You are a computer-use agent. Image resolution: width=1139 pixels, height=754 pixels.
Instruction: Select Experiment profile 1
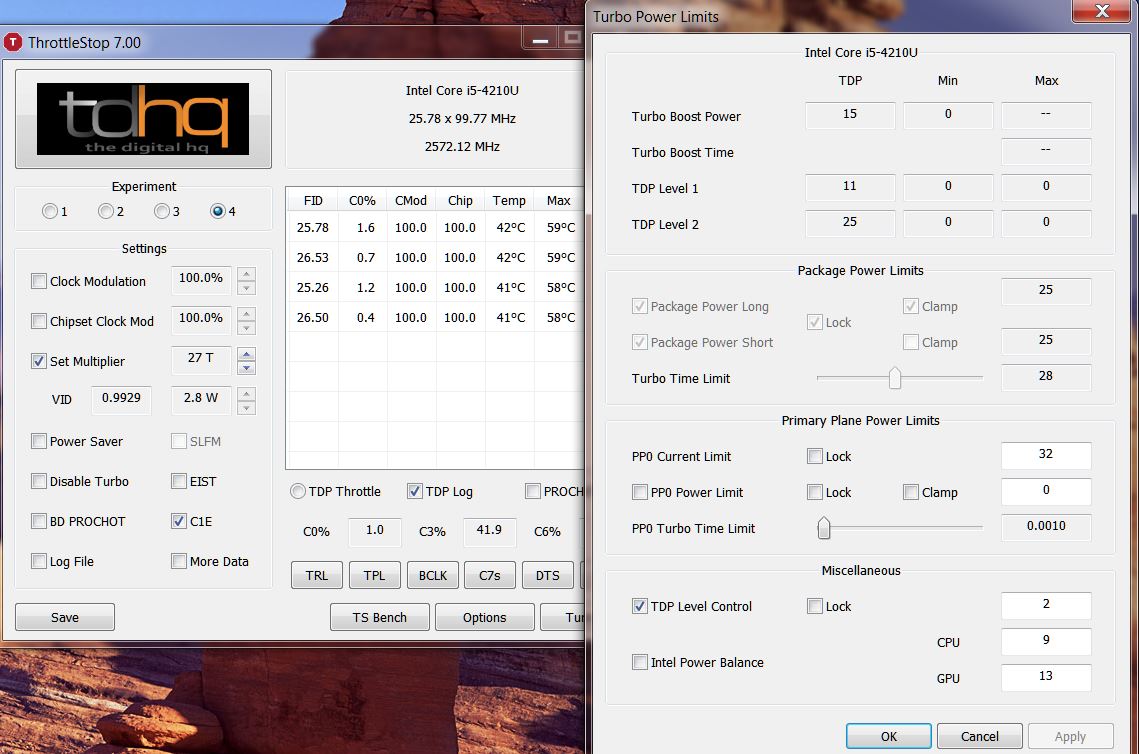(x=49, y=211)
